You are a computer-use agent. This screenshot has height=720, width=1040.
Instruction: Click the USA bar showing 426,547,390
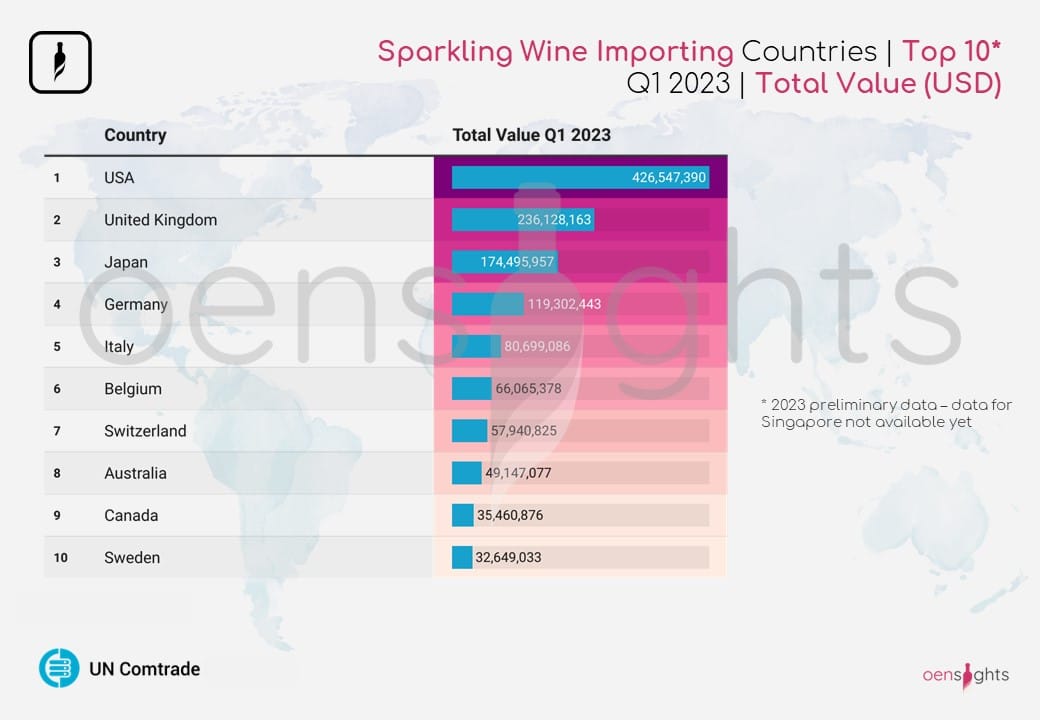click(x=580, y=178)
